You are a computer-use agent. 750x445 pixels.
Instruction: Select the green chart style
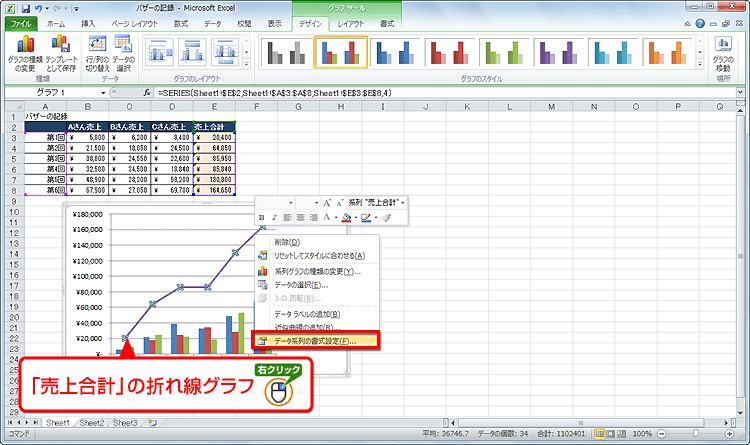[x=504, y=52]
